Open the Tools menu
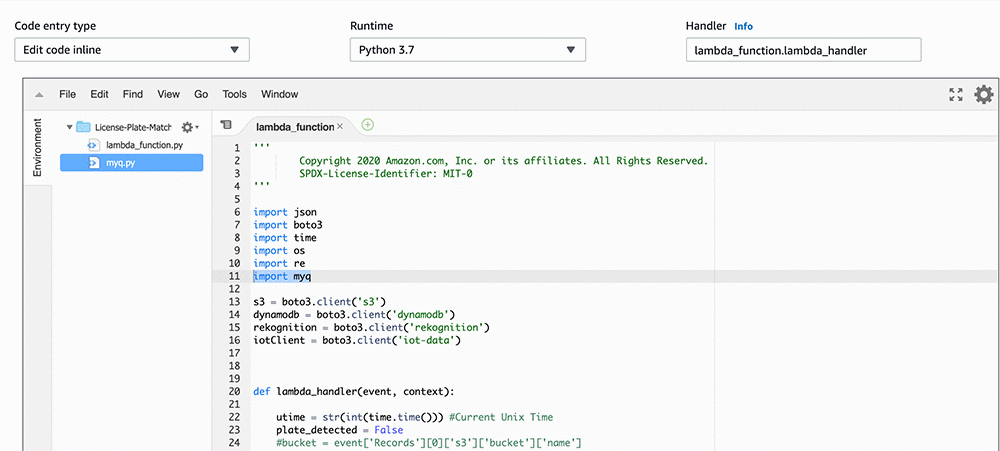This screenshot has height=451, width=1000. 234,94
